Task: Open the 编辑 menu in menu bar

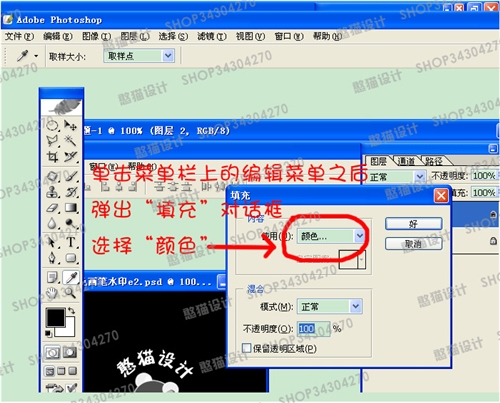Action: click(58, 36)
